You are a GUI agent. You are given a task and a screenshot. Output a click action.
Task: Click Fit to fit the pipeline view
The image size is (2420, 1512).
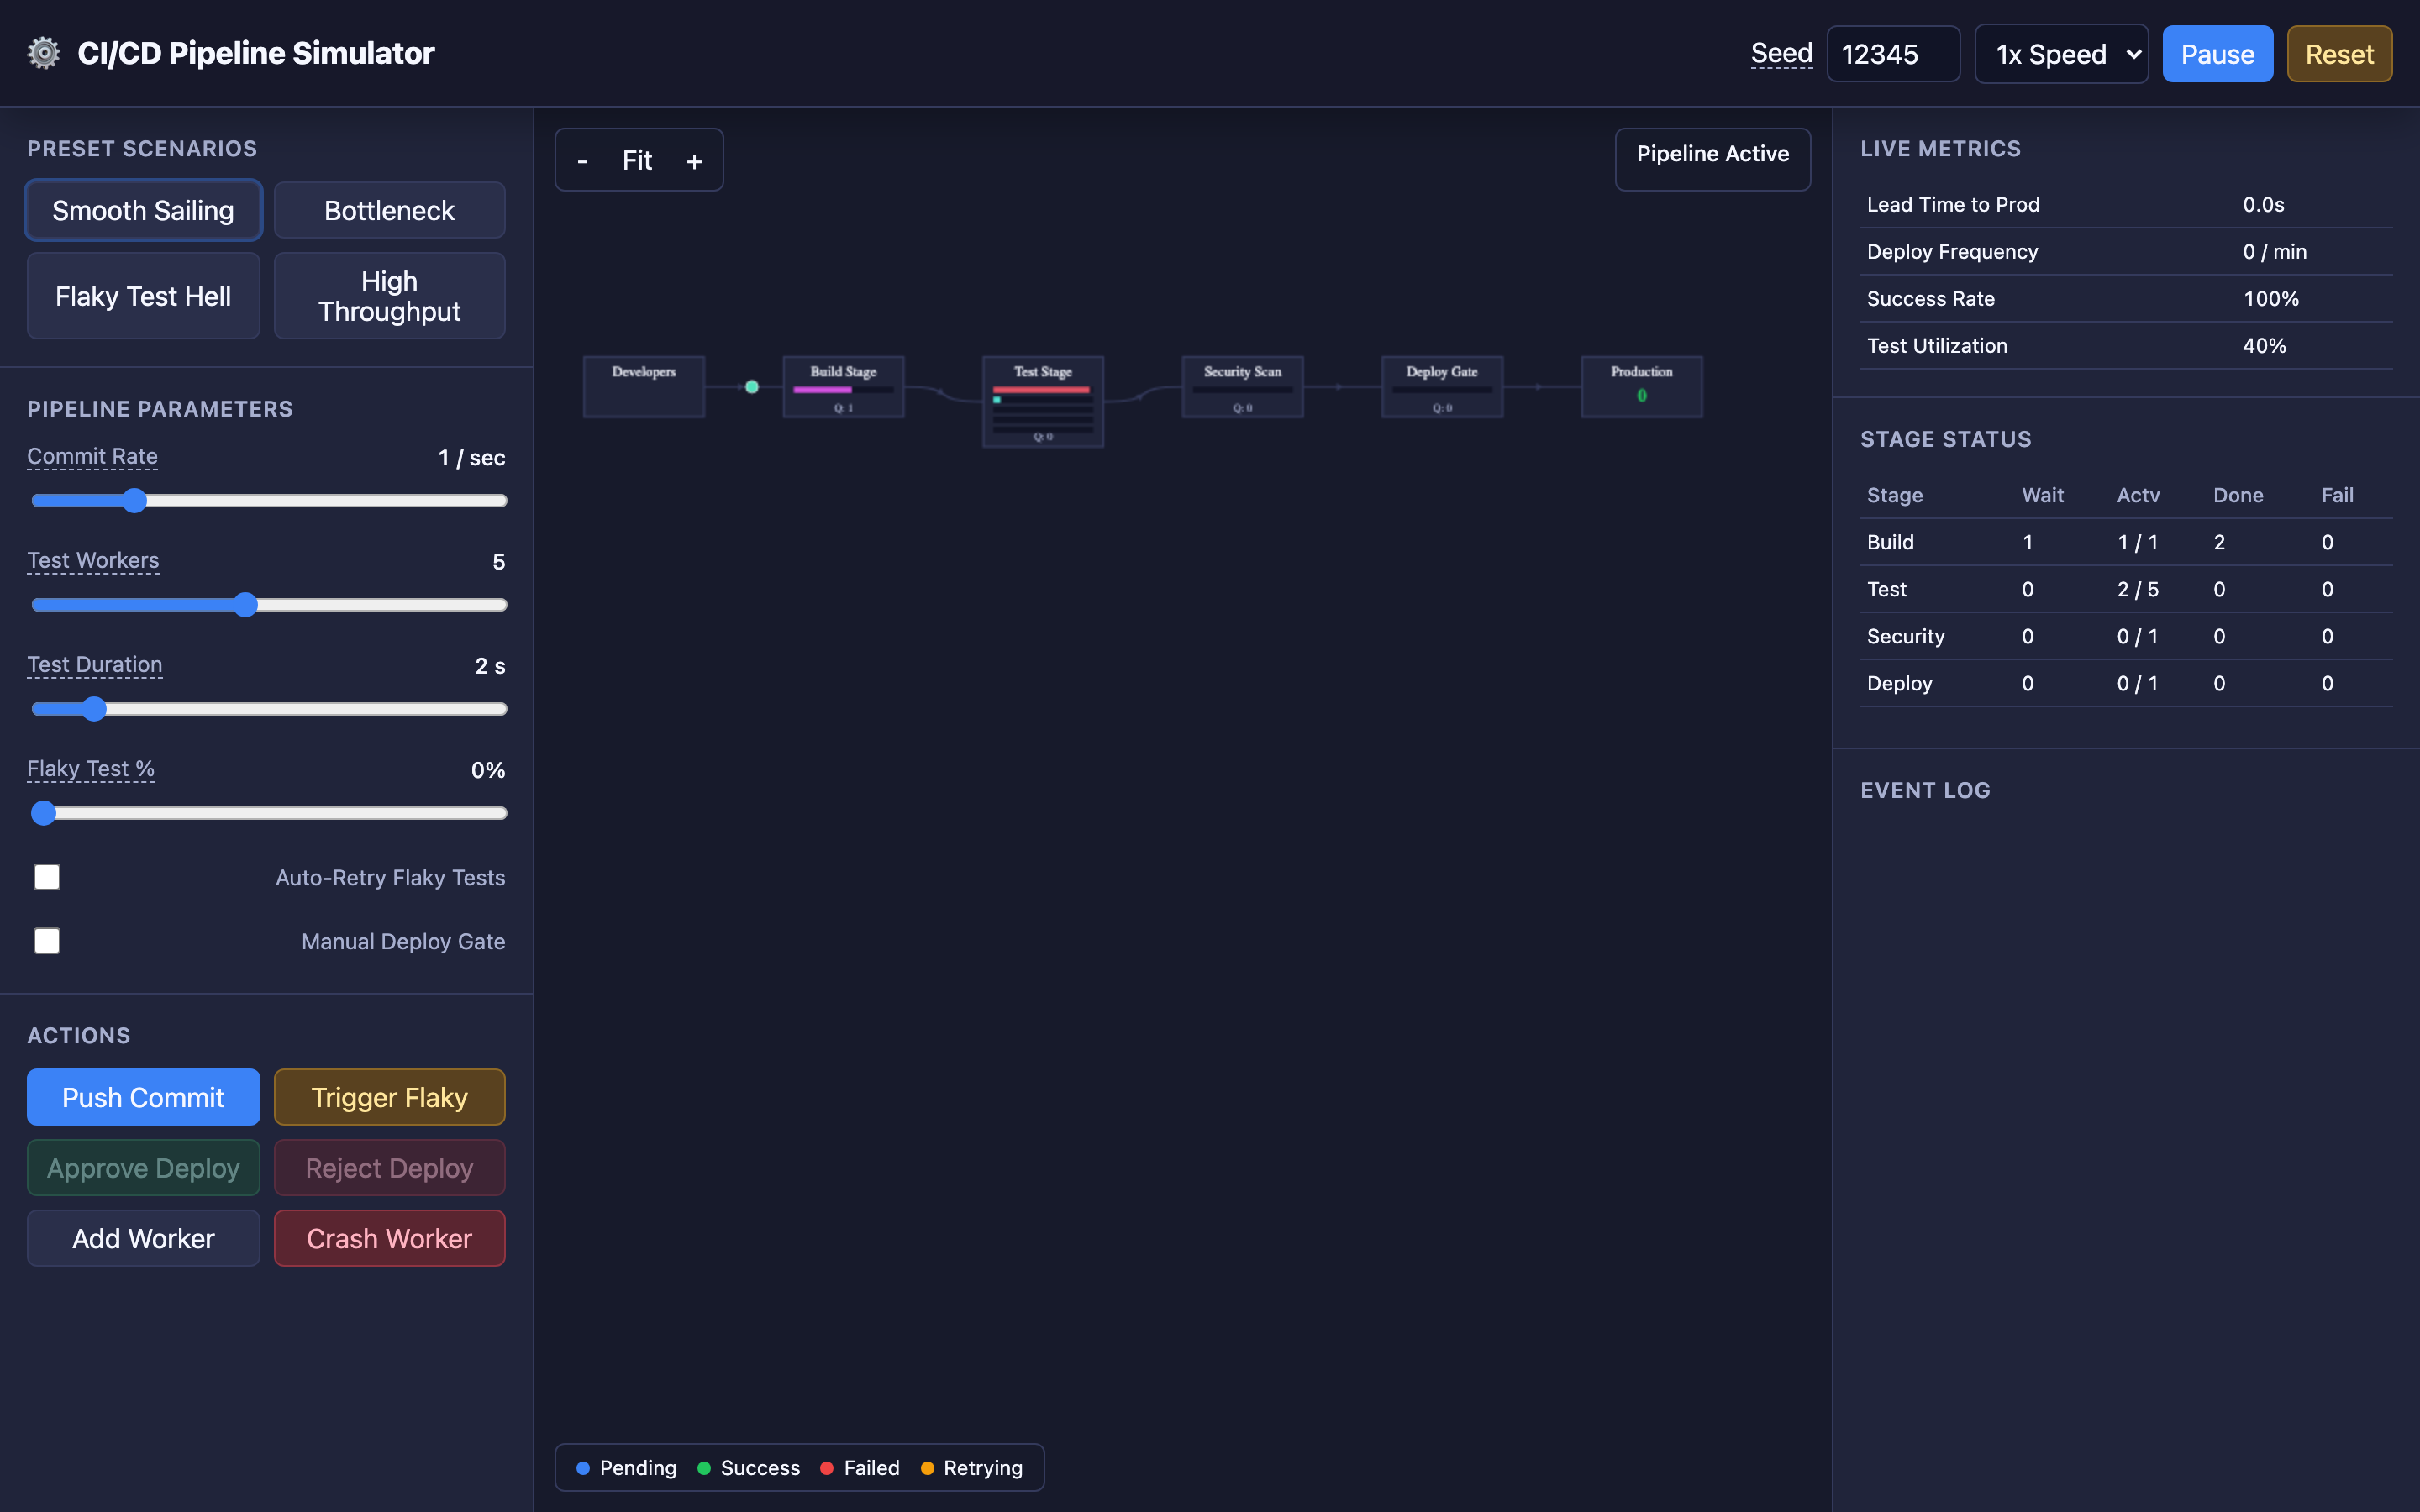tap(637, 160)
